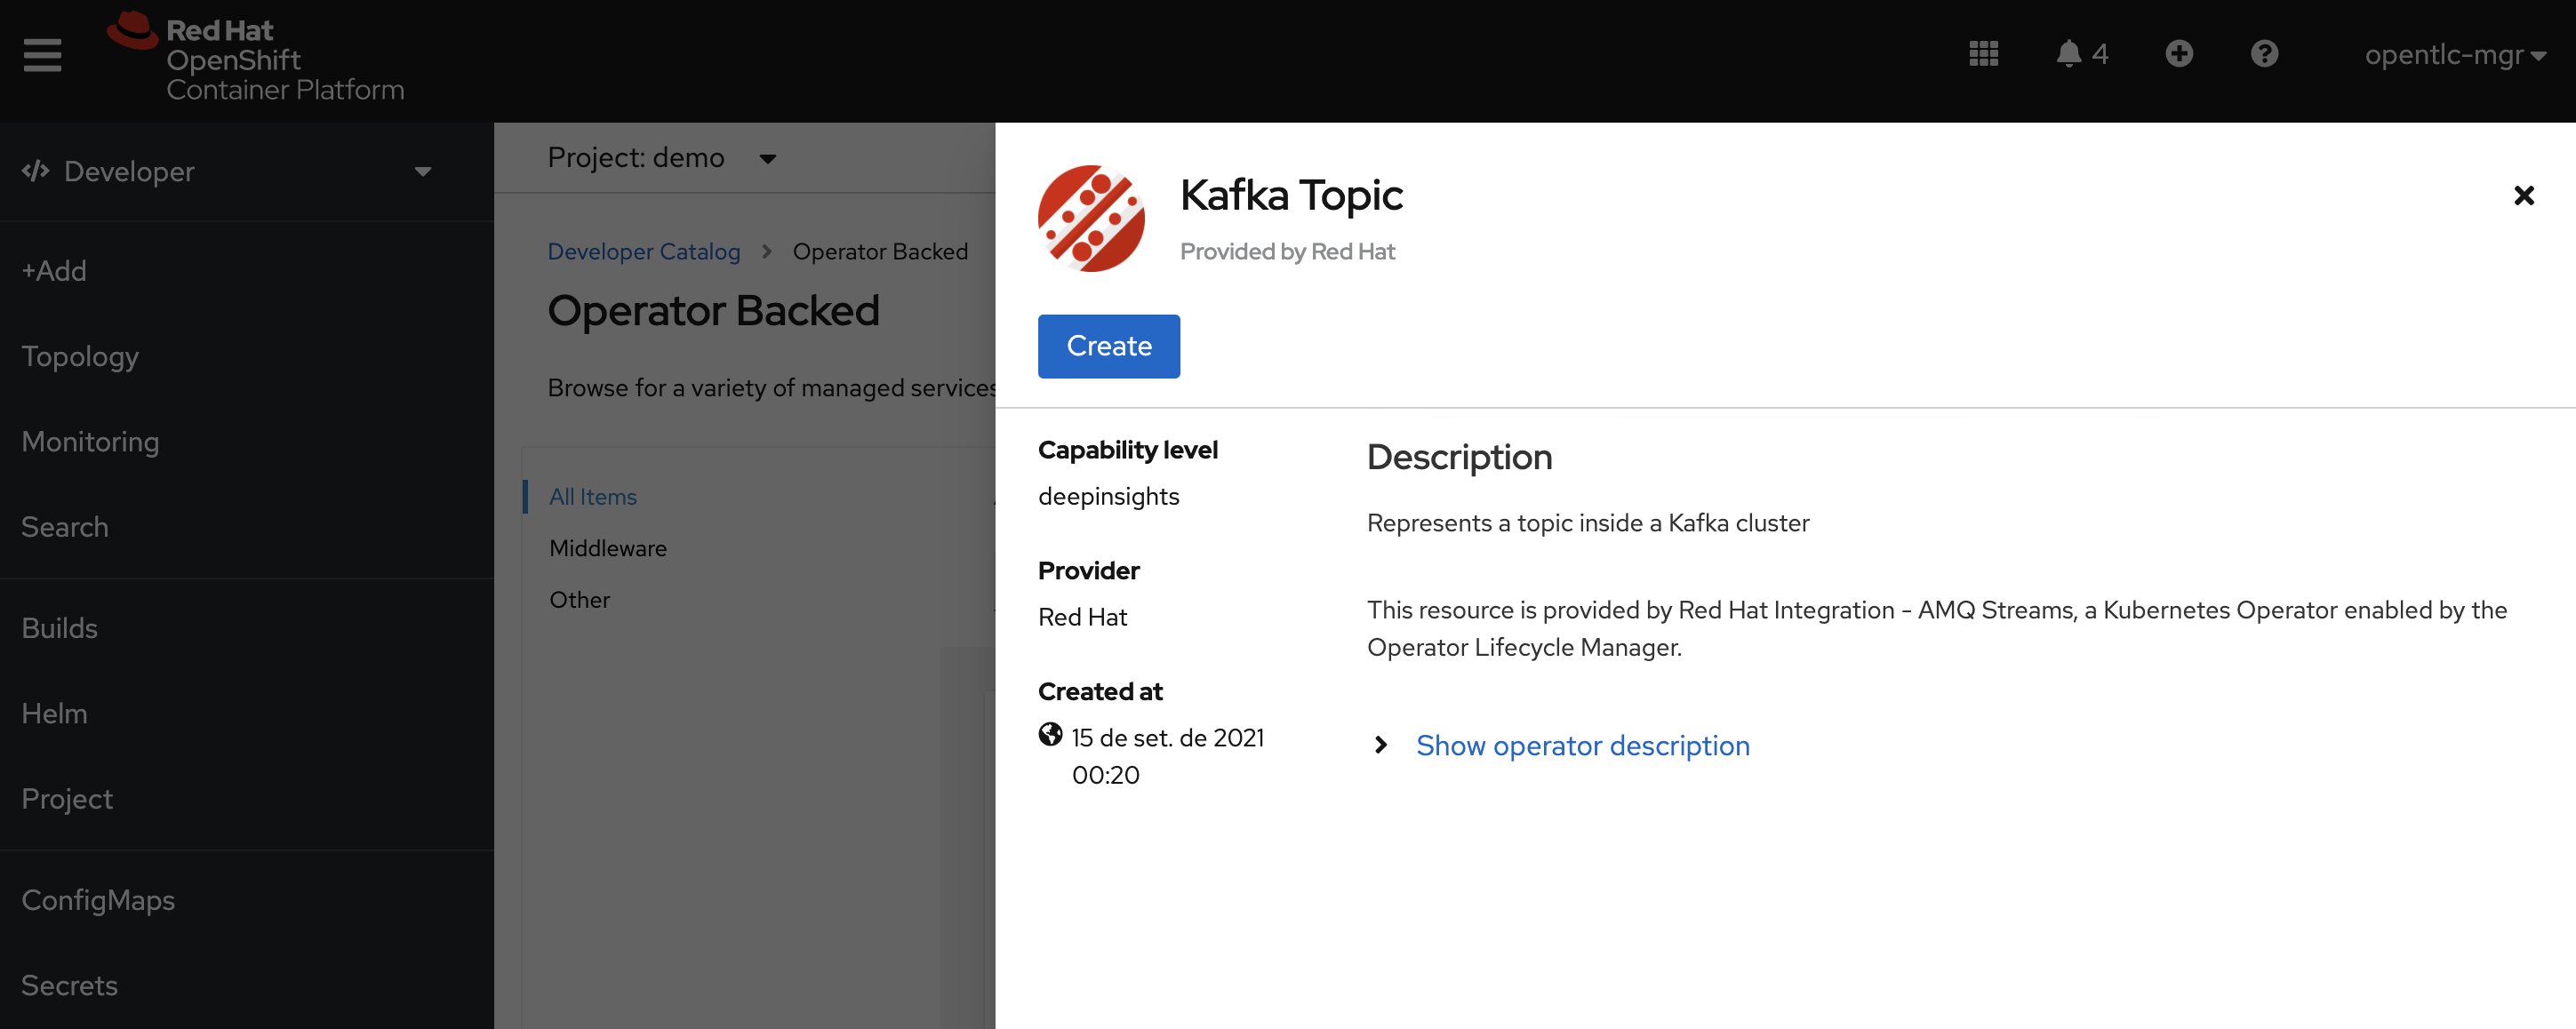This screenshot has height=1029, width=2576.
Task: Open the opentlc-mgr user menu
Action: pos(2454,55)
